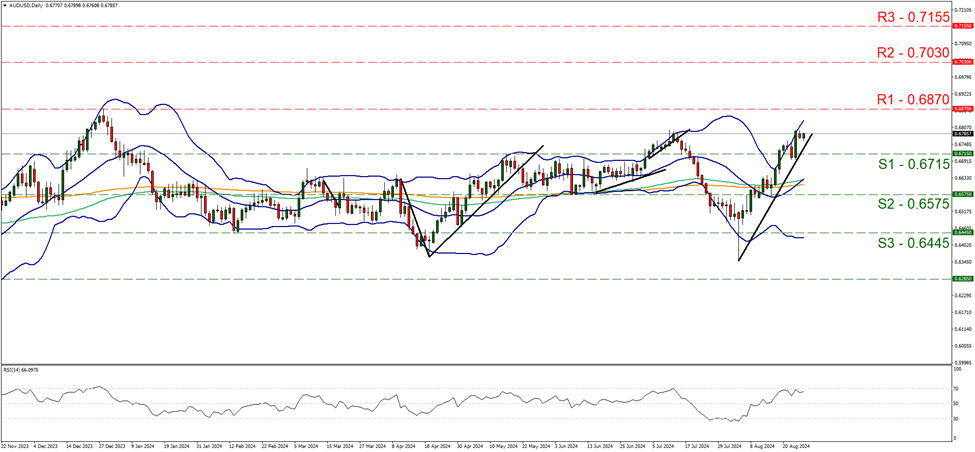The image size is (975, 452).
Task: Click the 5 Jul 2024 date label
Action: 662,446
